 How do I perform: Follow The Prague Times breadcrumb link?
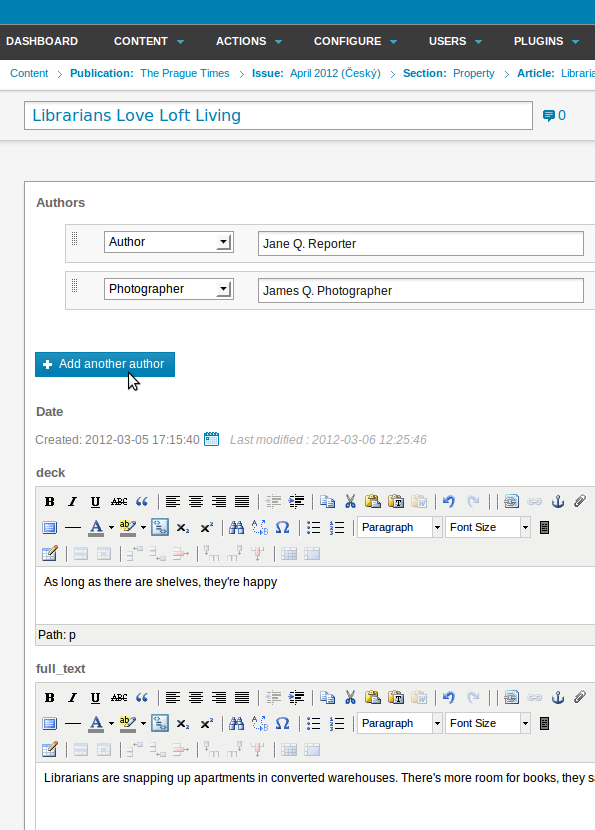pos(185,73)
